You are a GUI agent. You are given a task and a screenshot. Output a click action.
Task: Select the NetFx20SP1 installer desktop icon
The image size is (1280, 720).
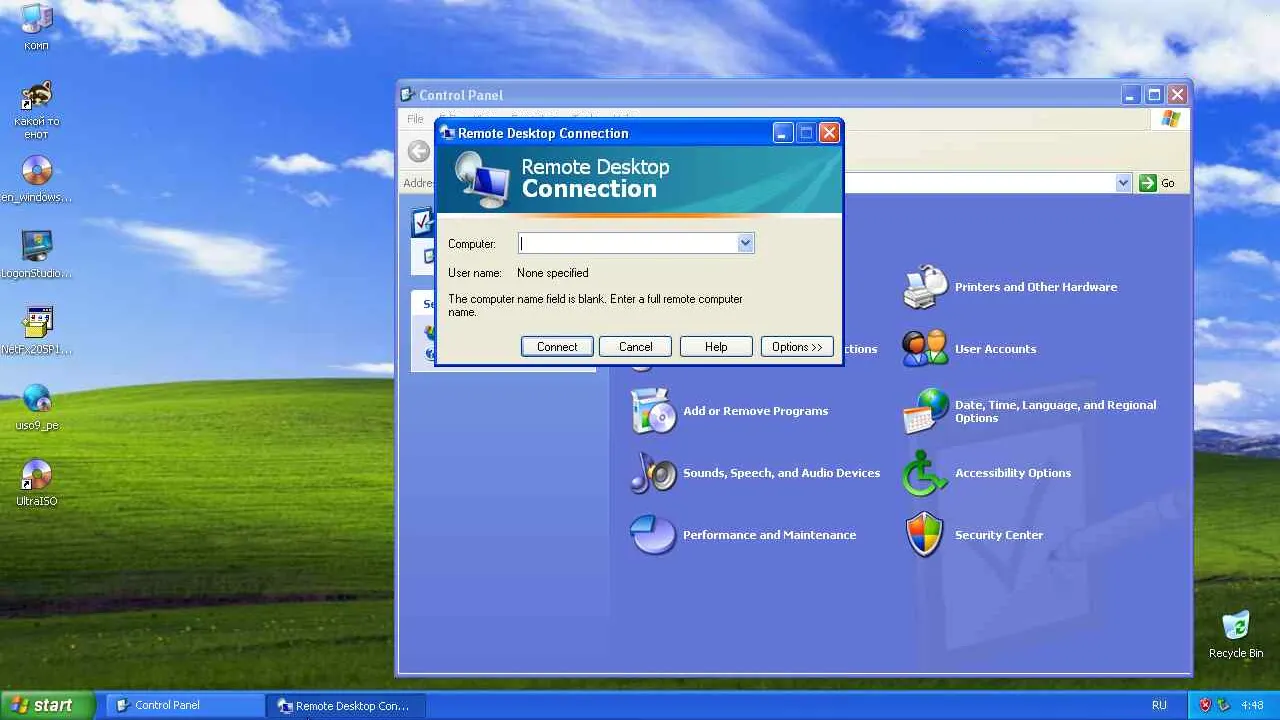pos(37,323)
